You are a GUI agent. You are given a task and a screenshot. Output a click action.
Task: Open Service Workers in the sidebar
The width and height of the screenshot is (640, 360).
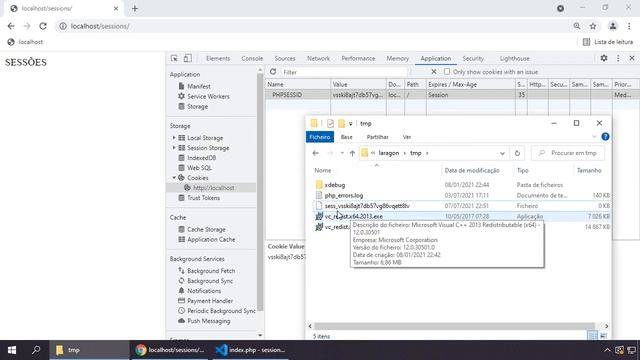[x=208, y=96]
